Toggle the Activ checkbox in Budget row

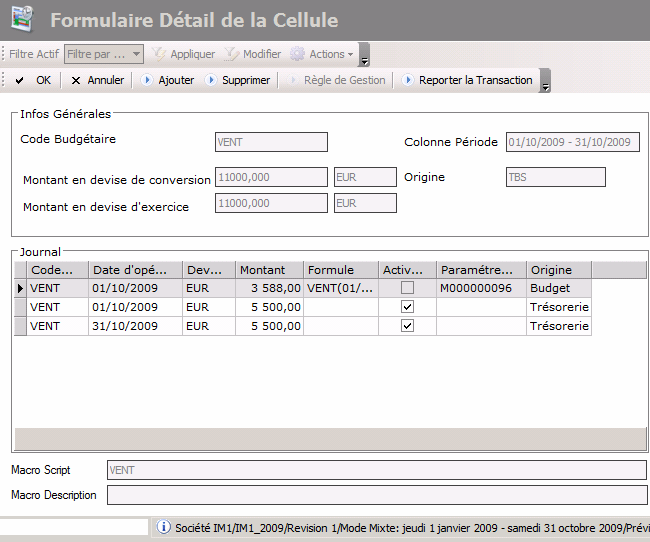(407, 288)
